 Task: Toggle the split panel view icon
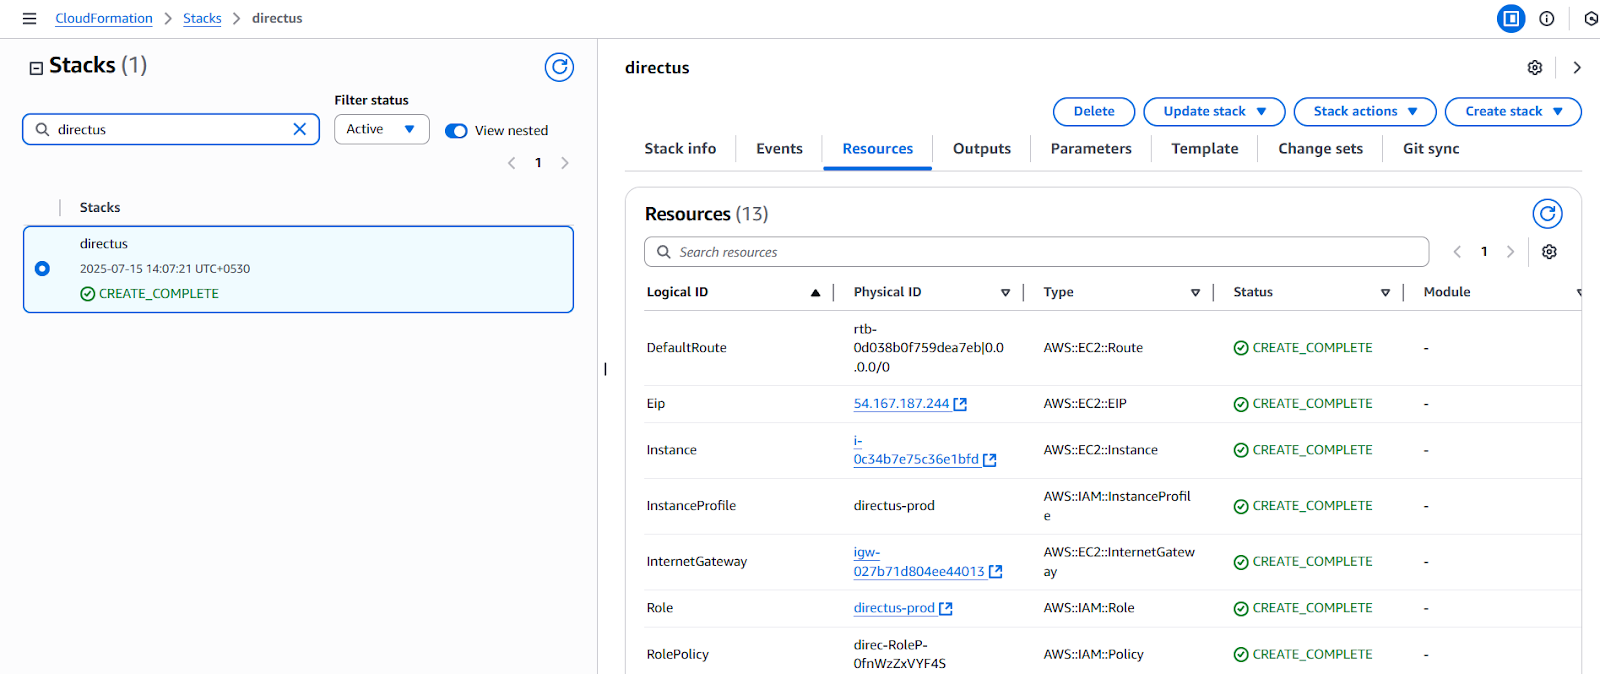pos(1511,18)
